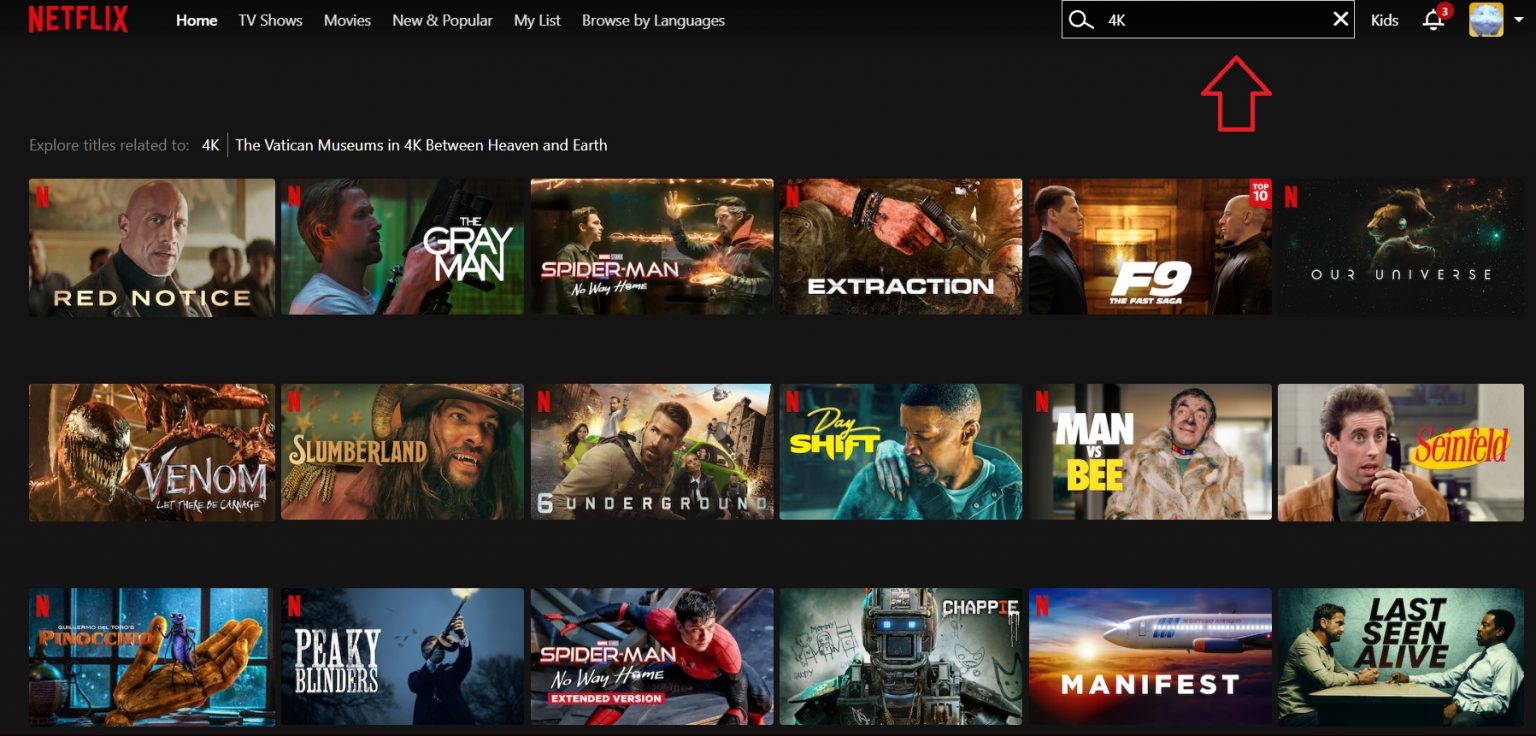Open the Kids profile menu

pos(1385,19)
